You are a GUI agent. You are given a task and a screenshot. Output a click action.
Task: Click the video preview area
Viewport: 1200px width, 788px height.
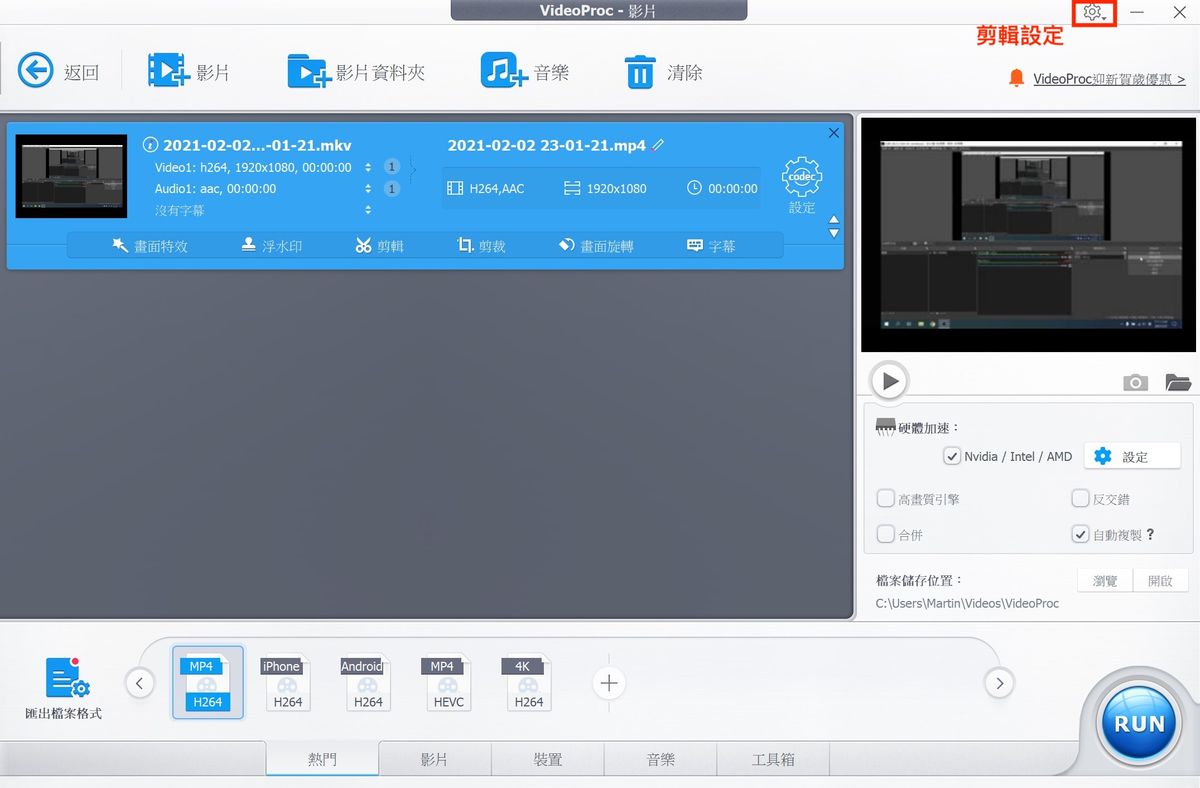pyautogui.click(x=1028, y=234)
